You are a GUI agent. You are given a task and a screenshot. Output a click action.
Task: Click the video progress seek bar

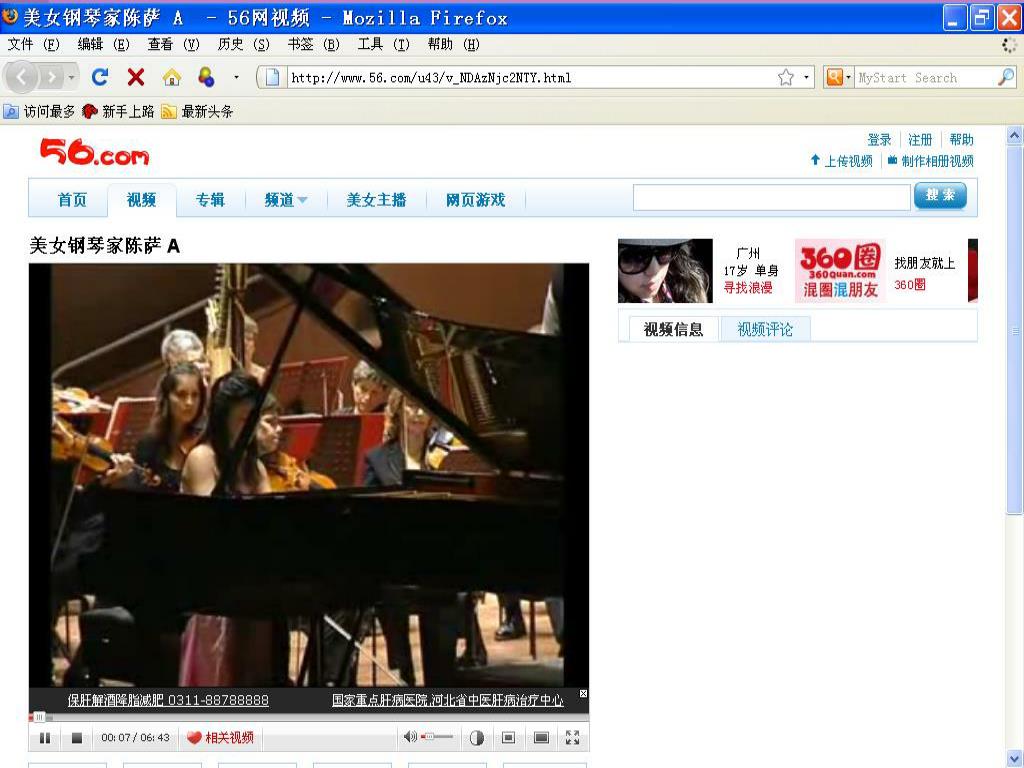pyautogui.click(x=308, y=717)
